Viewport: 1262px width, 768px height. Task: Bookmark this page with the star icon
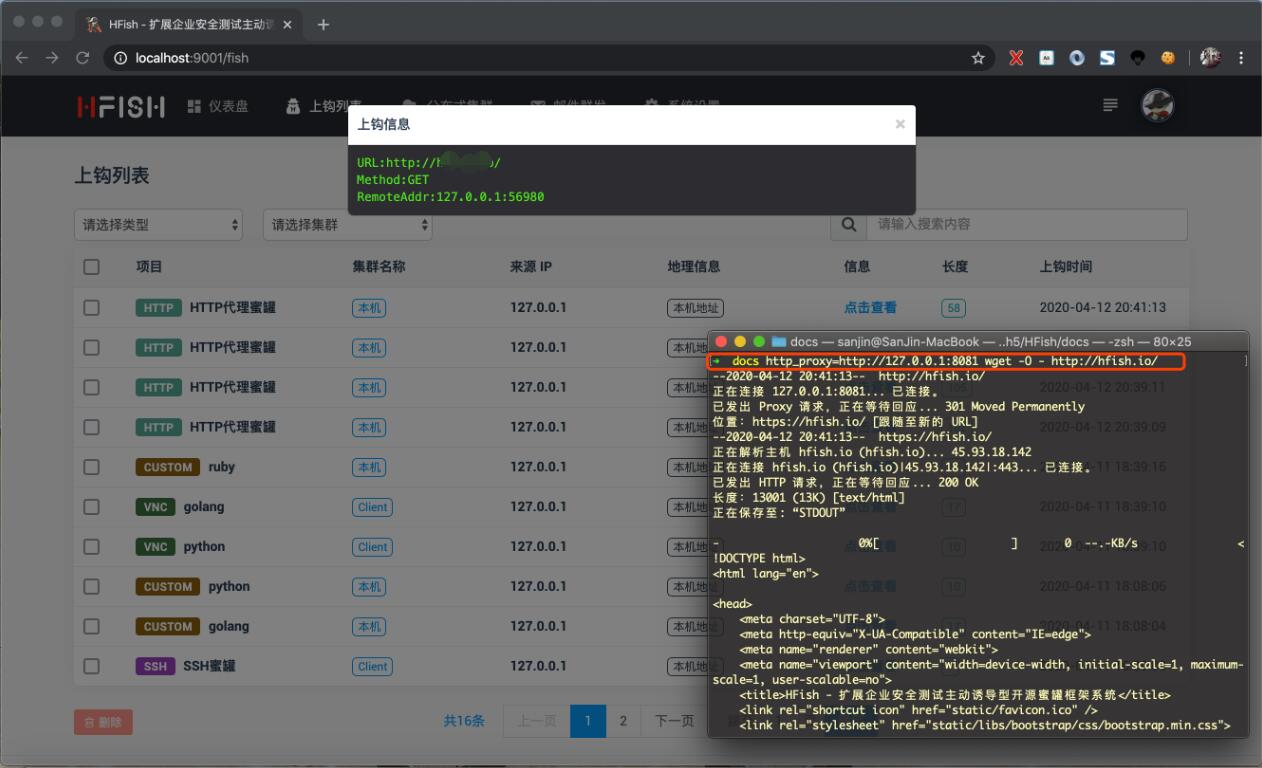(x=978, y=58)
